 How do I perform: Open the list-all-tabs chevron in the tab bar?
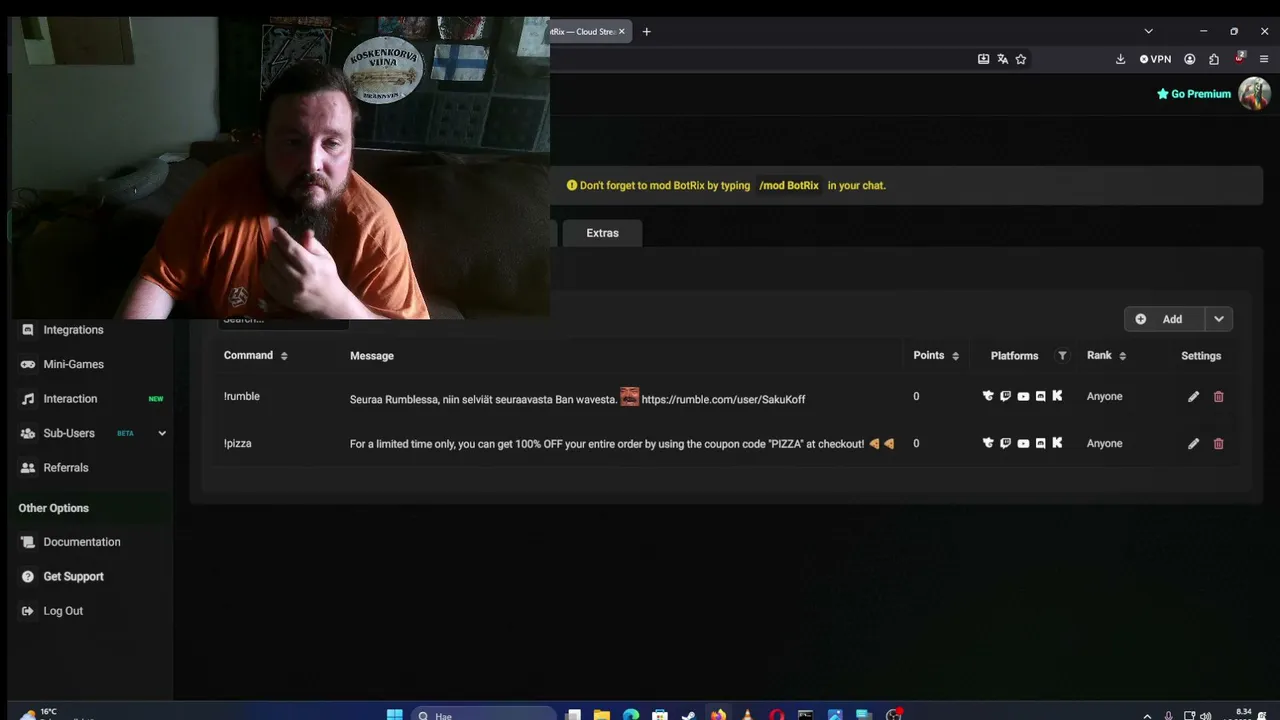pyautogui.click(x=1148, y=32)
